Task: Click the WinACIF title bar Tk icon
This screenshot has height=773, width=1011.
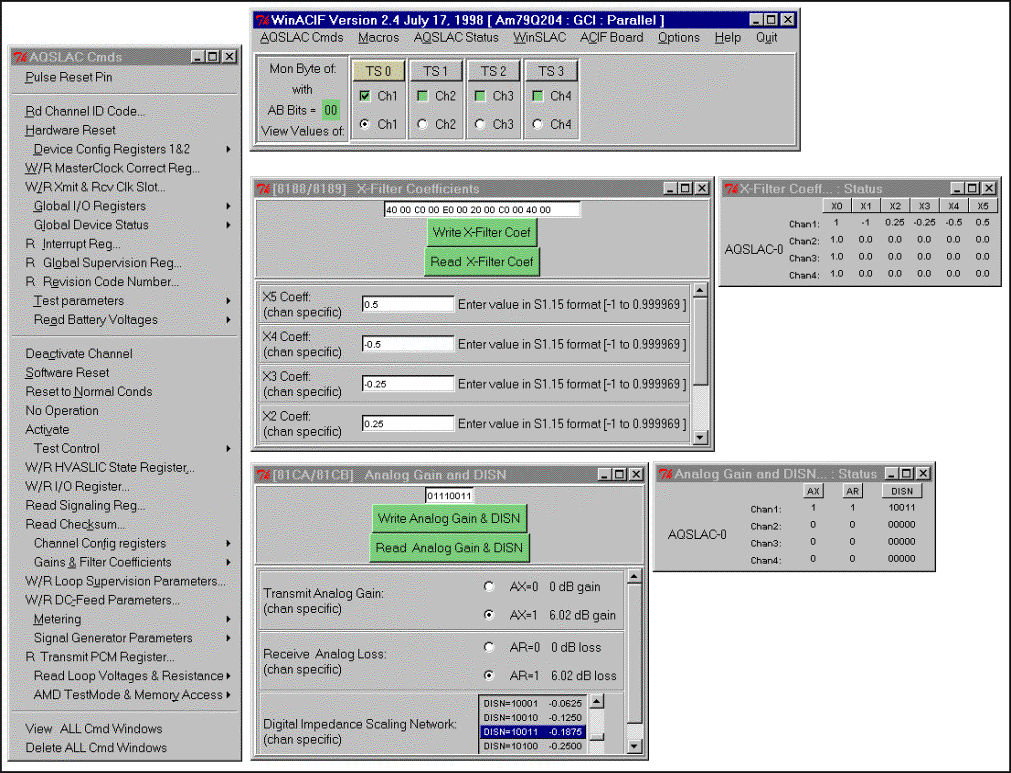Action: coord(261,20)
